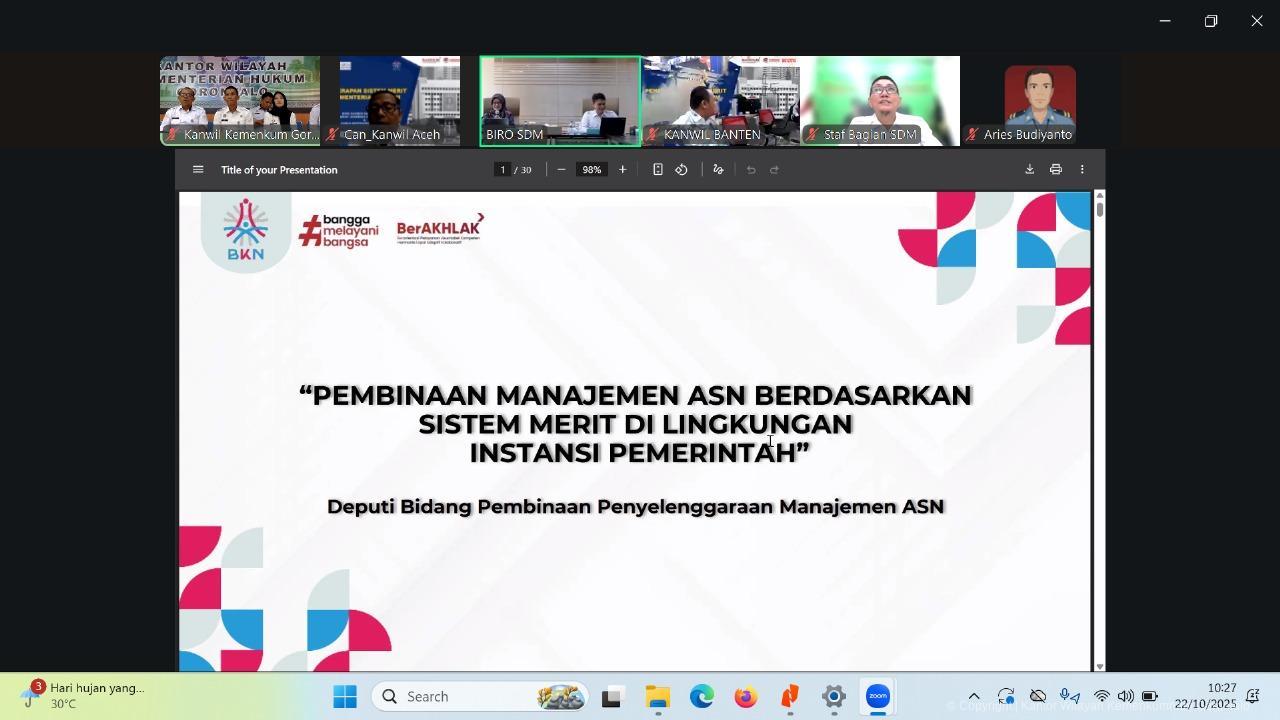Open Firefox from the taskbar
Viewport: 1280px width, 720px height.
point(745,697)
